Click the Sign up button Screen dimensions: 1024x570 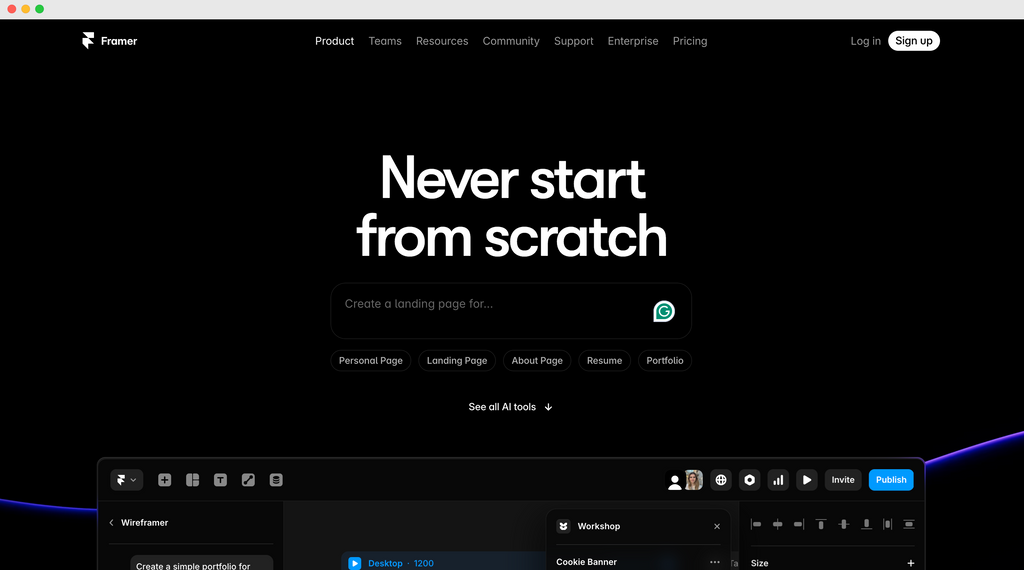tap(913, 41)
